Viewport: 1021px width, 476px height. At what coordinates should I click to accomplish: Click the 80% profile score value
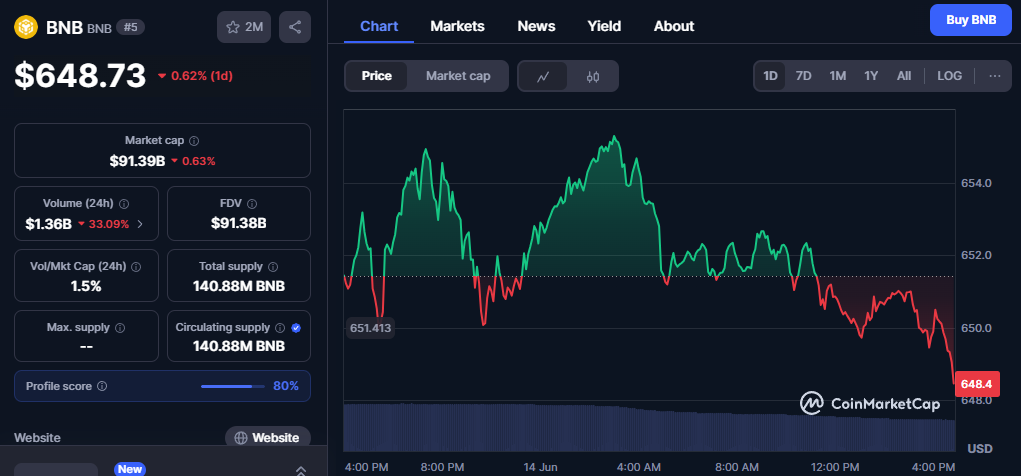tap(286, 386)
